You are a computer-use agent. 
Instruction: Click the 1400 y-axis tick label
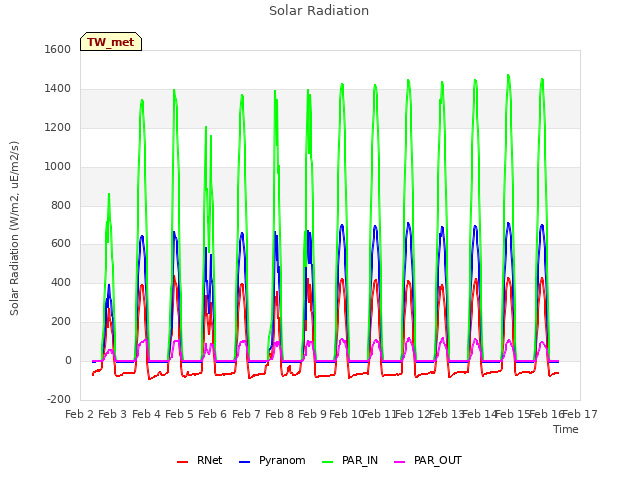(x=58, y=88)
